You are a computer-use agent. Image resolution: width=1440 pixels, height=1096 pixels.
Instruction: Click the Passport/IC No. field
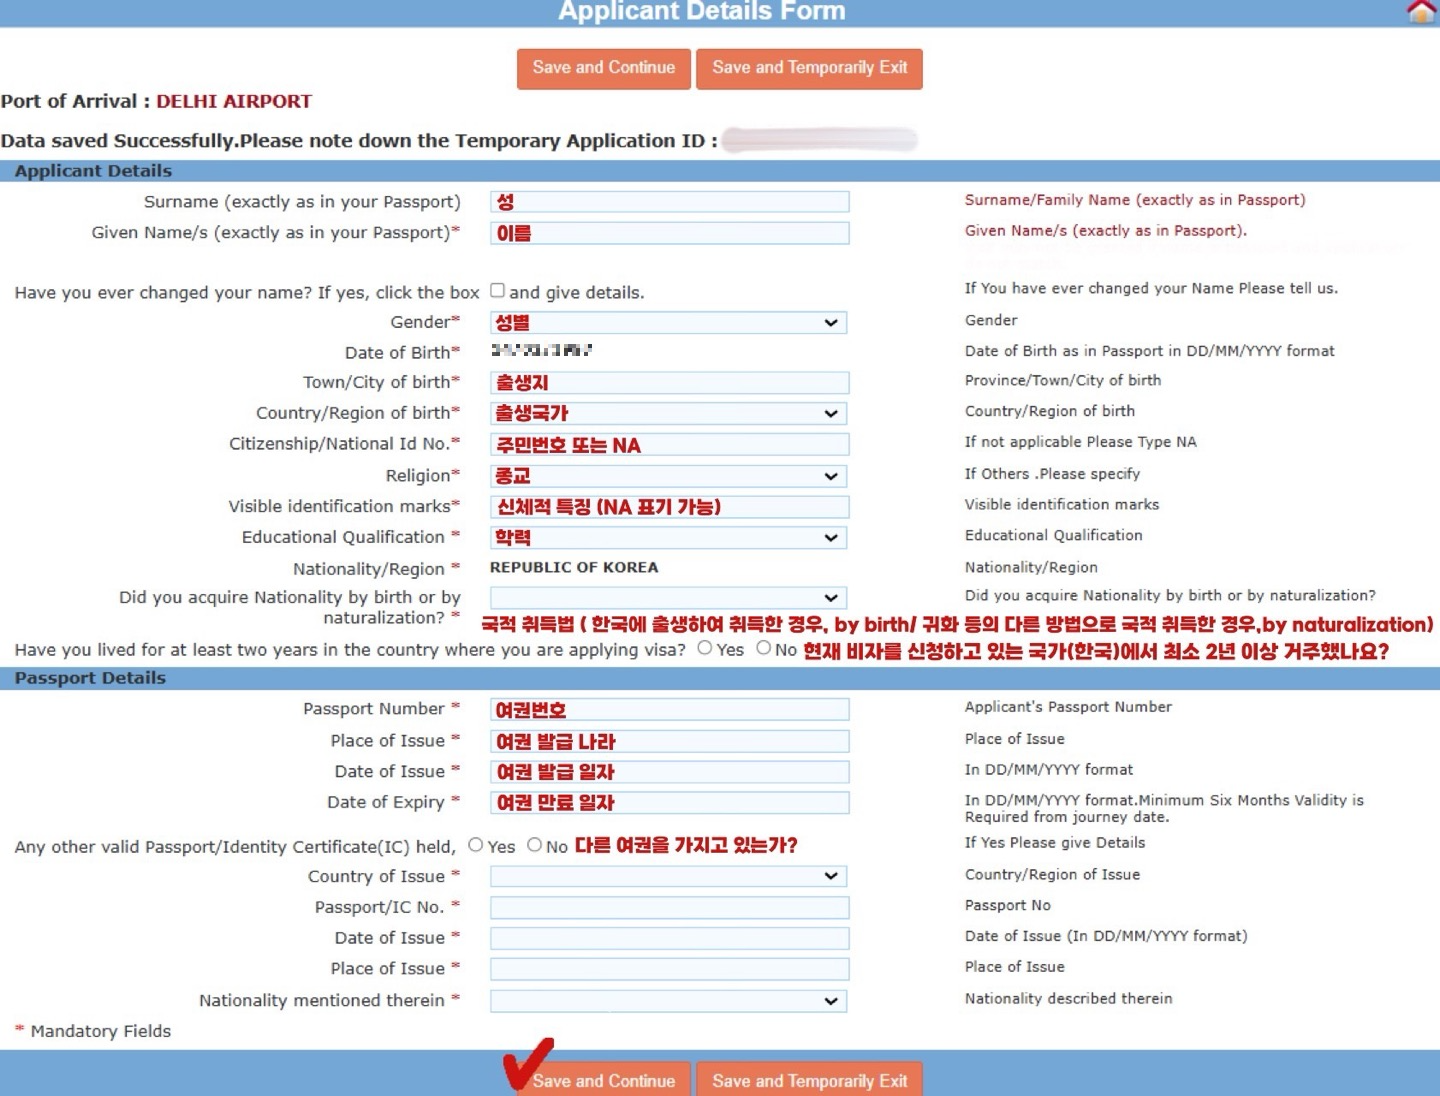point(670,907)
